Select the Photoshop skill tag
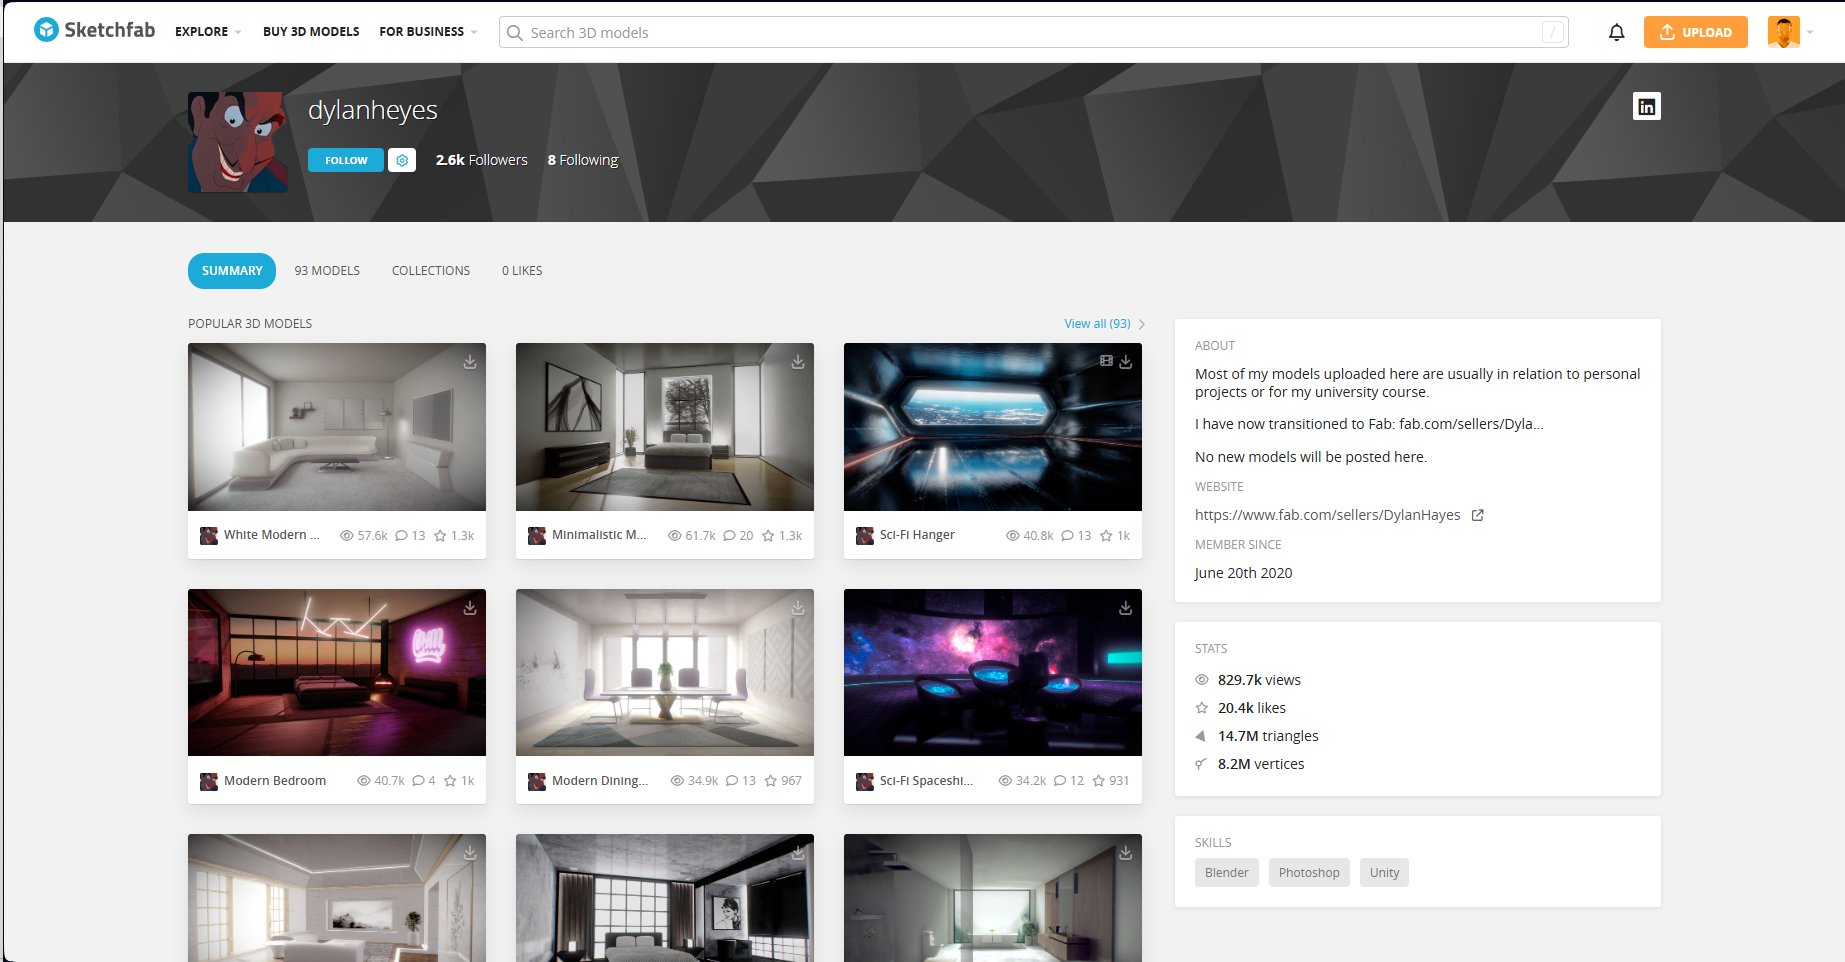Image resolution: width=1845 pixels, height=962 pixels. click(1309, 873)
